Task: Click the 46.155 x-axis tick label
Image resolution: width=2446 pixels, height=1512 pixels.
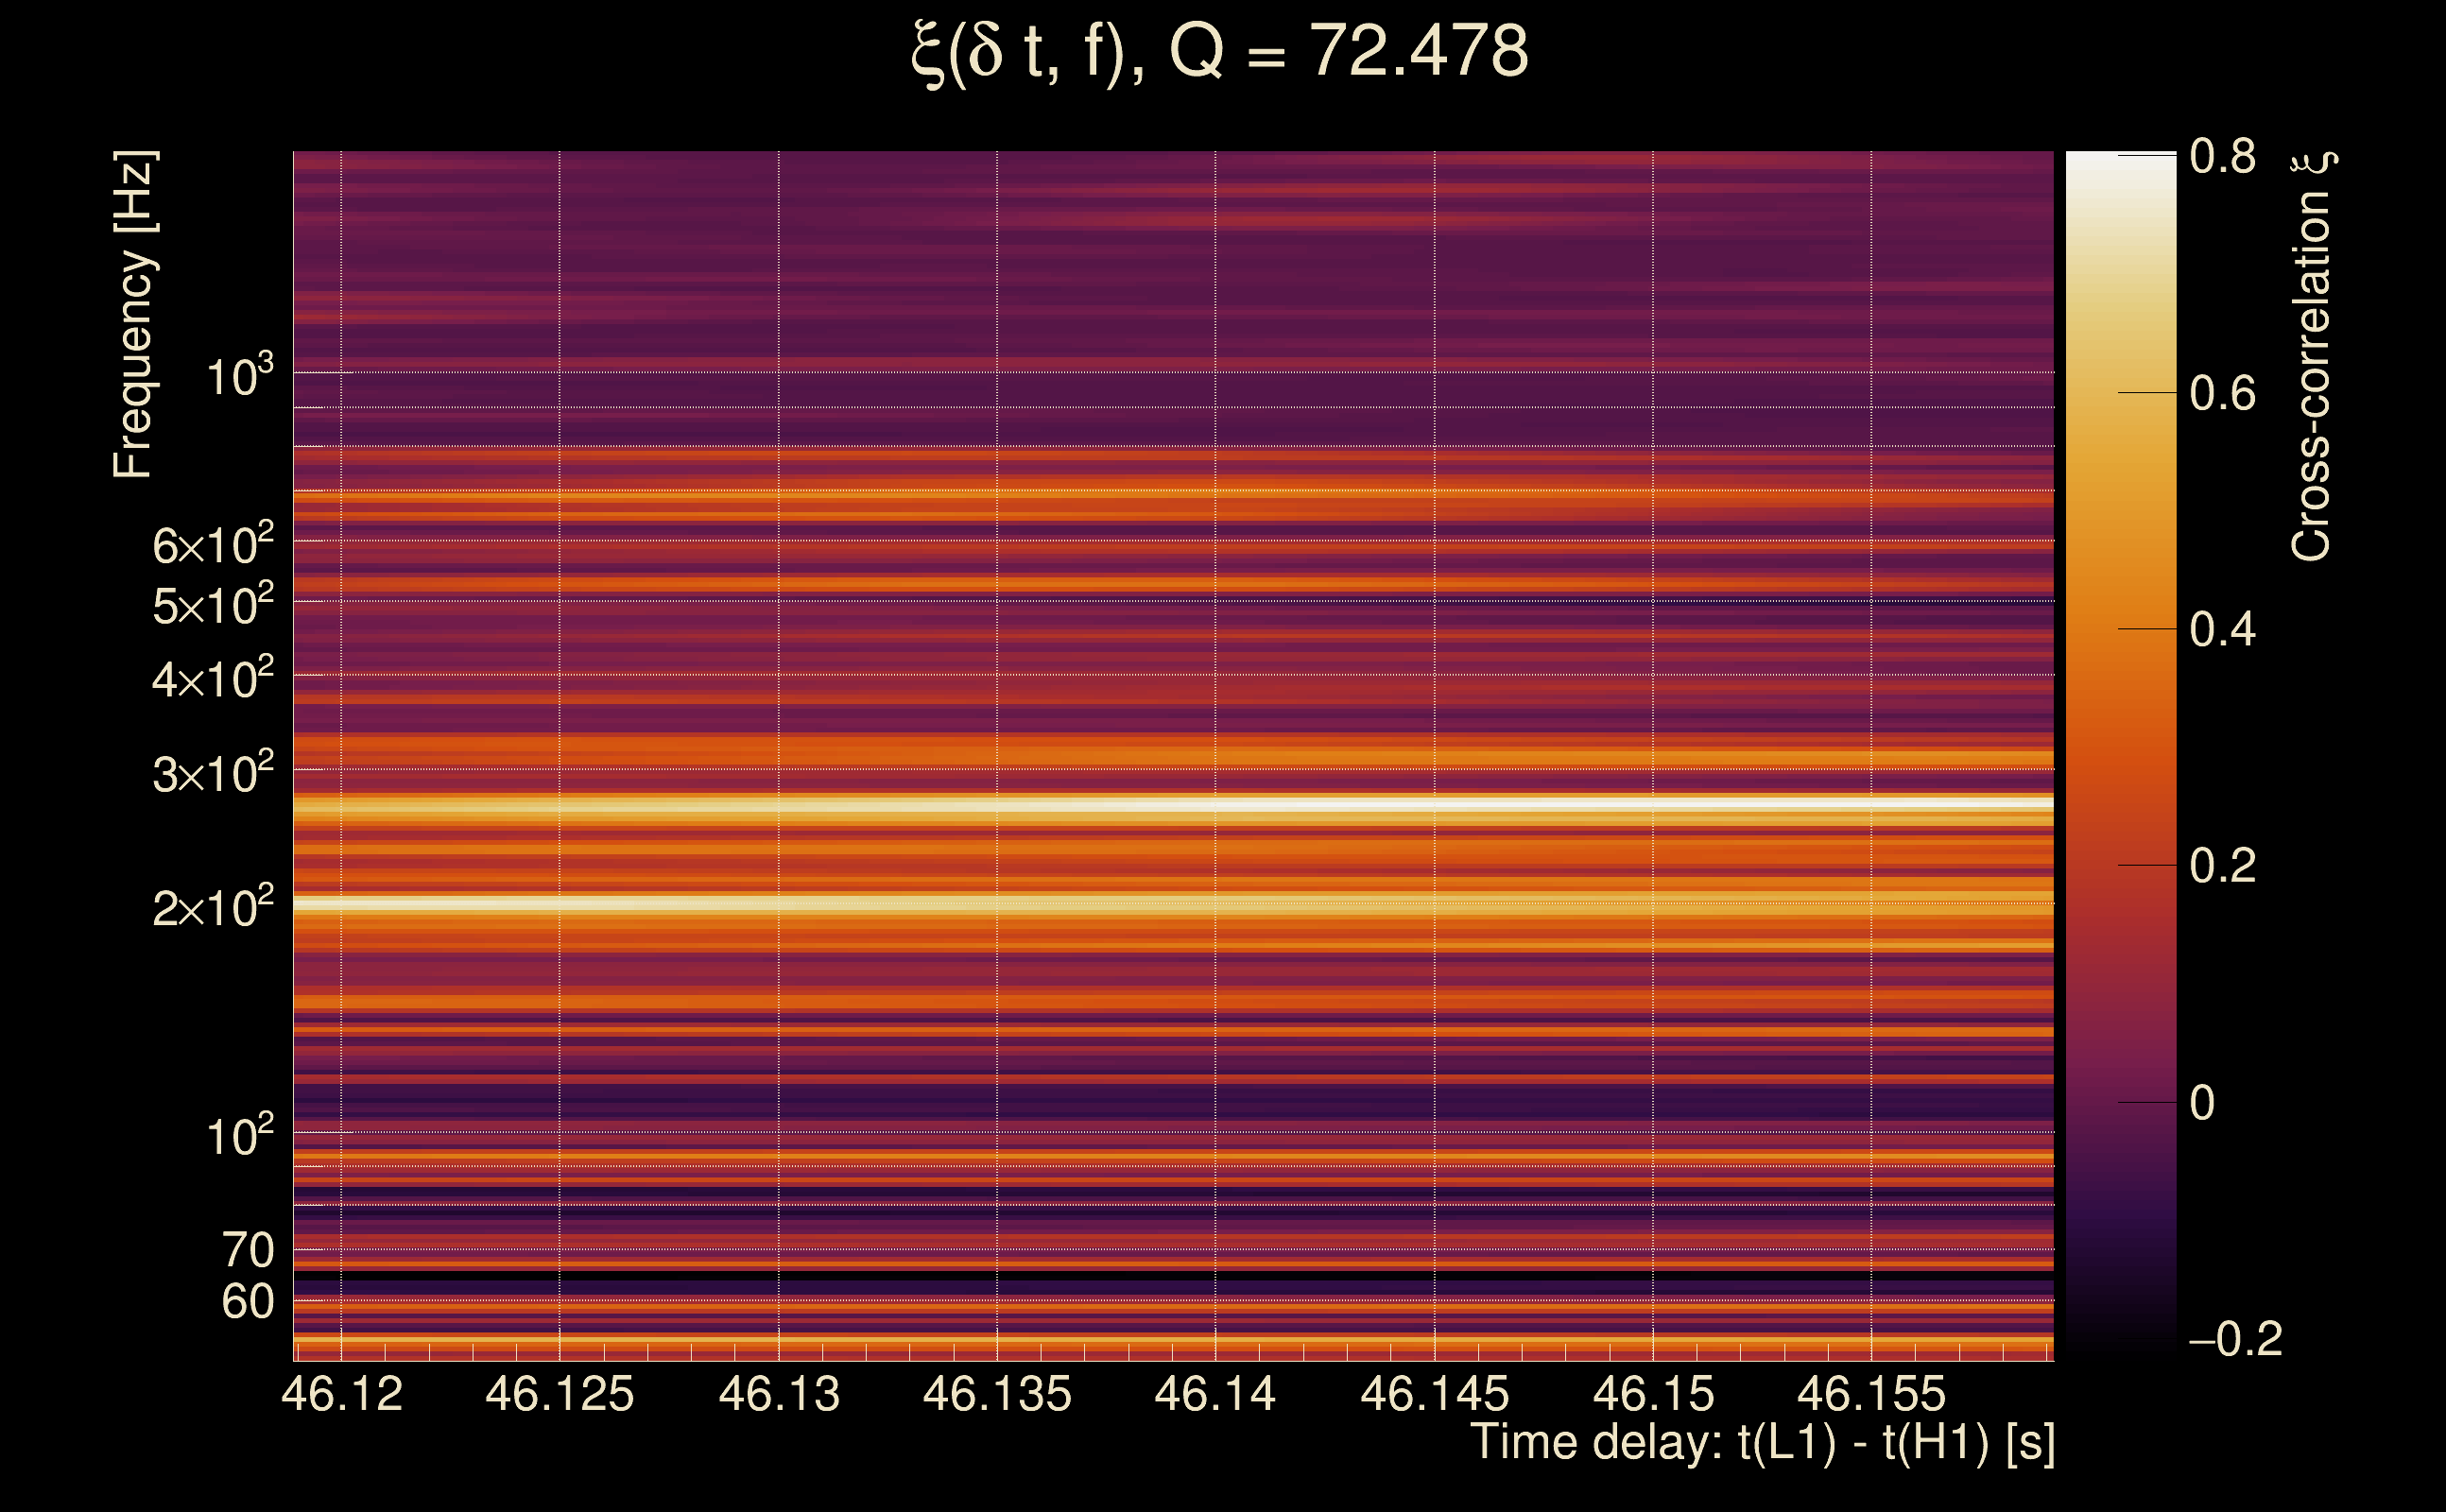Action: pos(1871,1394)
